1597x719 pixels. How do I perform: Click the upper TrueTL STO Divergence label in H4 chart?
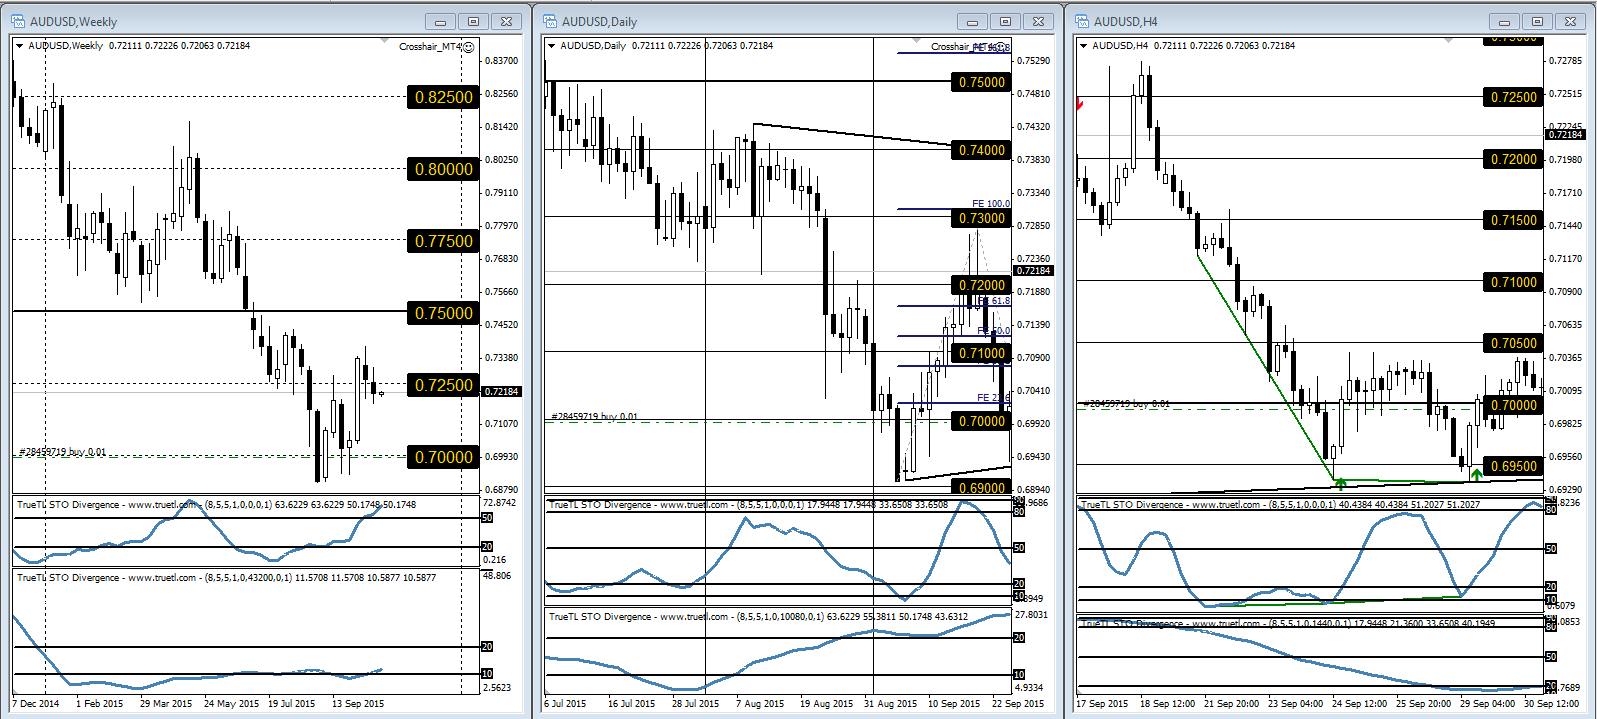[1280, 505]
